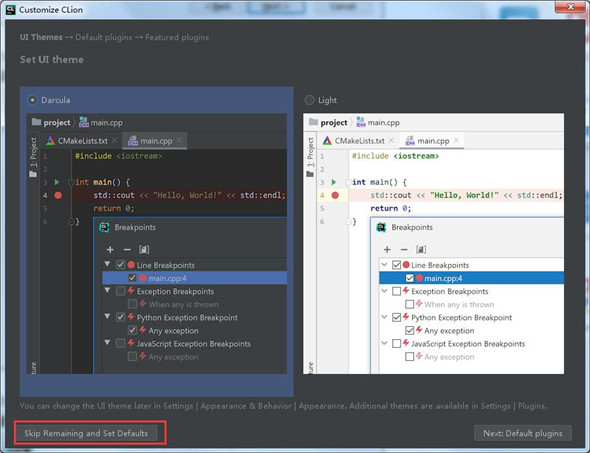This screenshot has width=590, height=453.
Task: Click the remove breakpoint minus icon in Darcula
Action: click(127, 249)
